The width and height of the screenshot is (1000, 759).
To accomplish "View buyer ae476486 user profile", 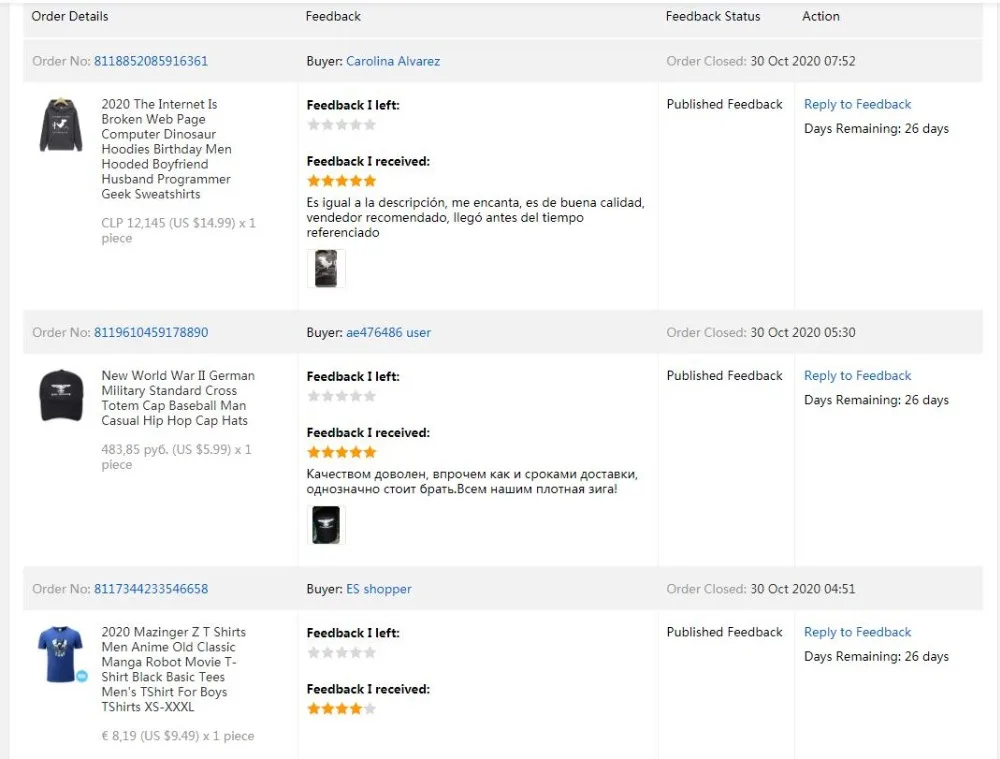I will (x=388, y=333).
